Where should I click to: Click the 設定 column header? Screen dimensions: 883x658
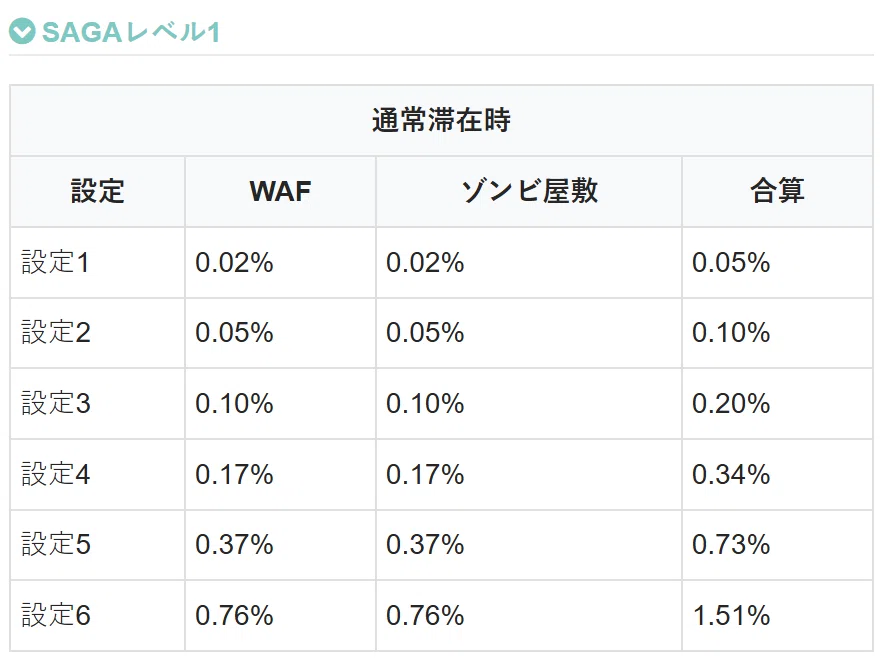tap(97, 192)
